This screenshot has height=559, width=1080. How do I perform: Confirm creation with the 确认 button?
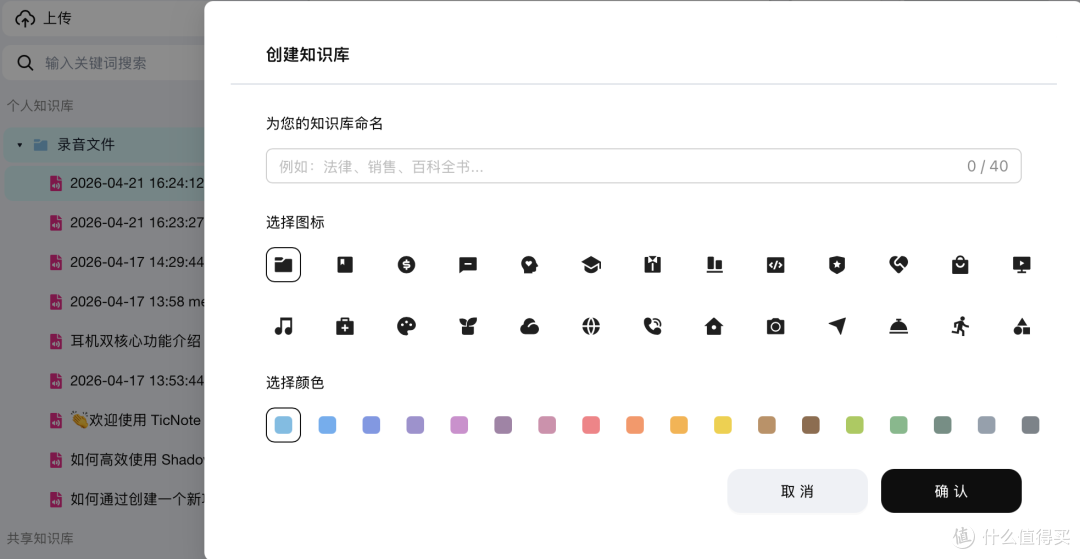coord(951,491)
